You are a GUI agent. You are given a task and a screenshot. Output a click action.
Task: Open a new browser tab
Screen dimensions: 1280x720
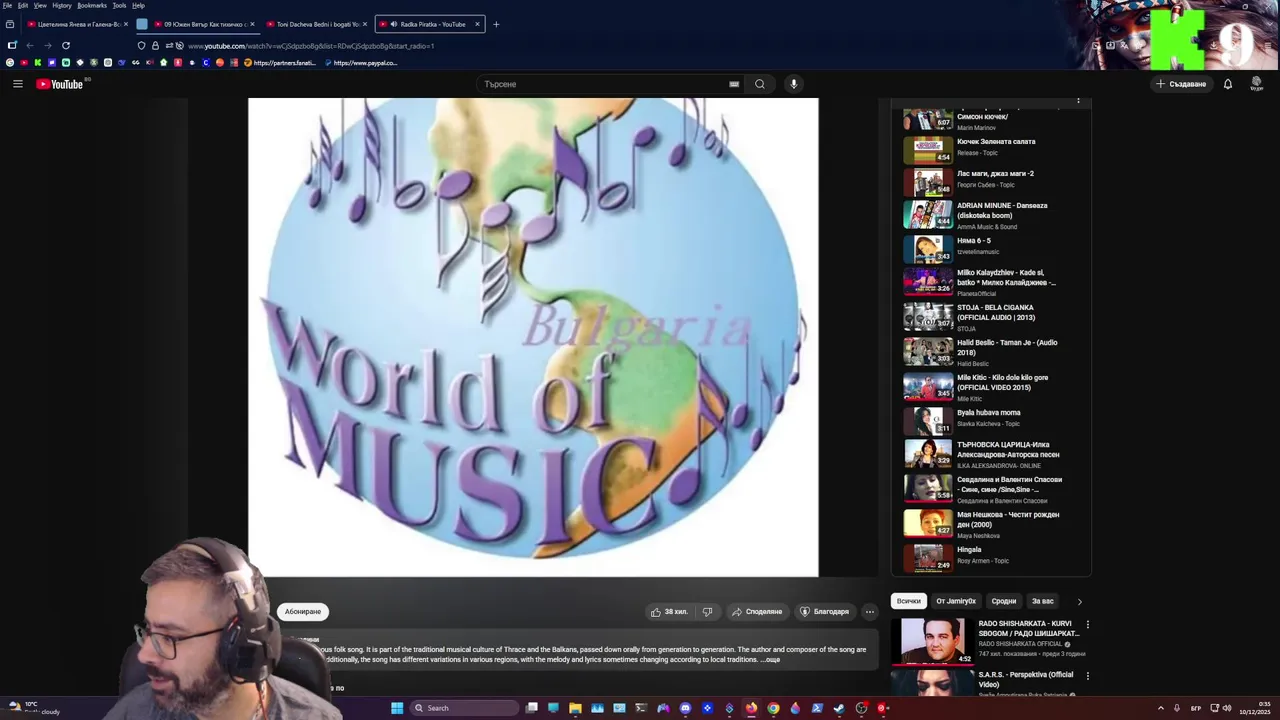[x=496, y=24]
